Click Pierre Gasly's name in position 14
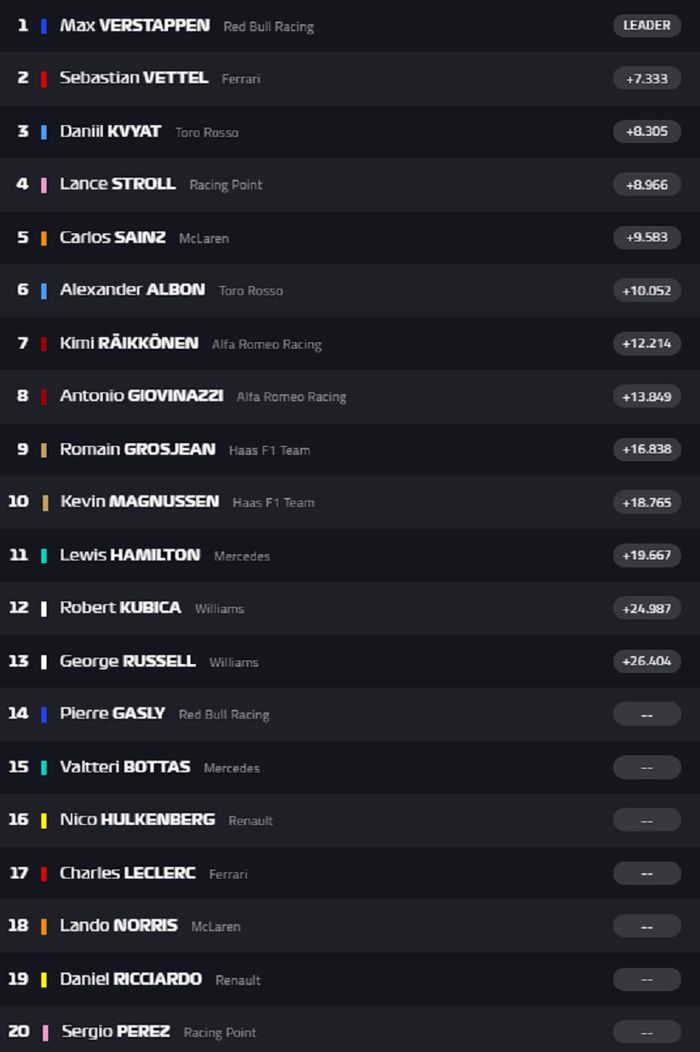The width and height of the screenshot is (700, 1052). [112, 713]
